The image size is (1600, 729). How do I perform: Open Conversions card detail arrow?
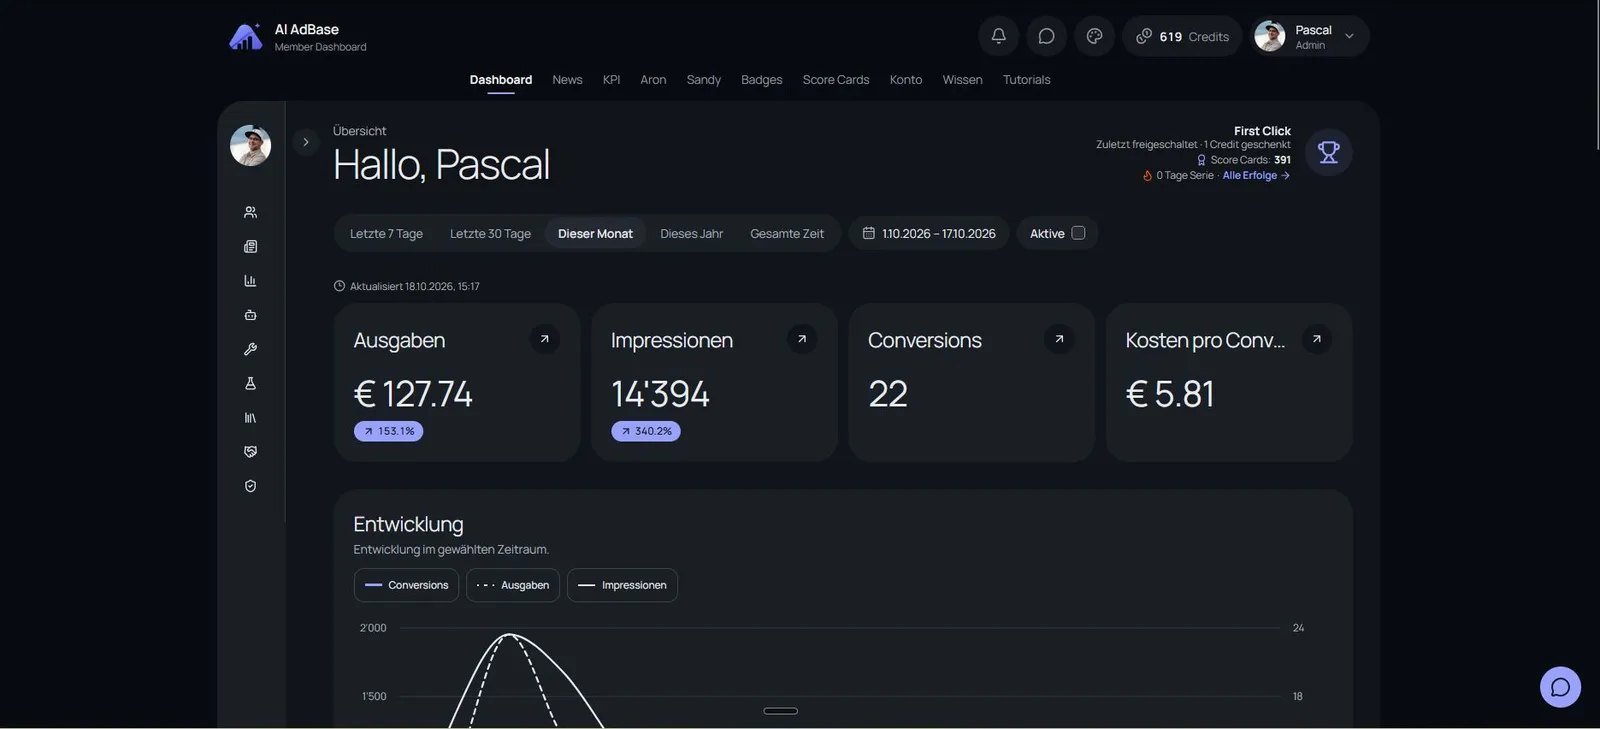point(1059,339)
